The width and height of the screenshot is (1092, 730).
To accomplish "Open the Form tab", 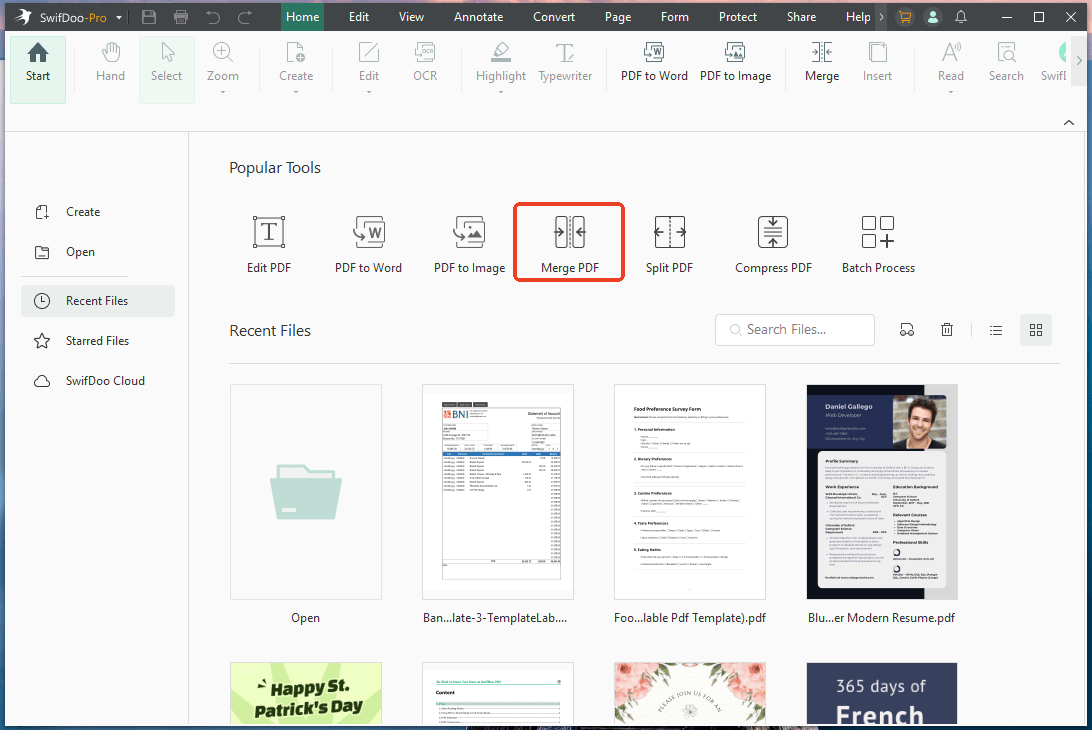I will [x=675, y=17].
